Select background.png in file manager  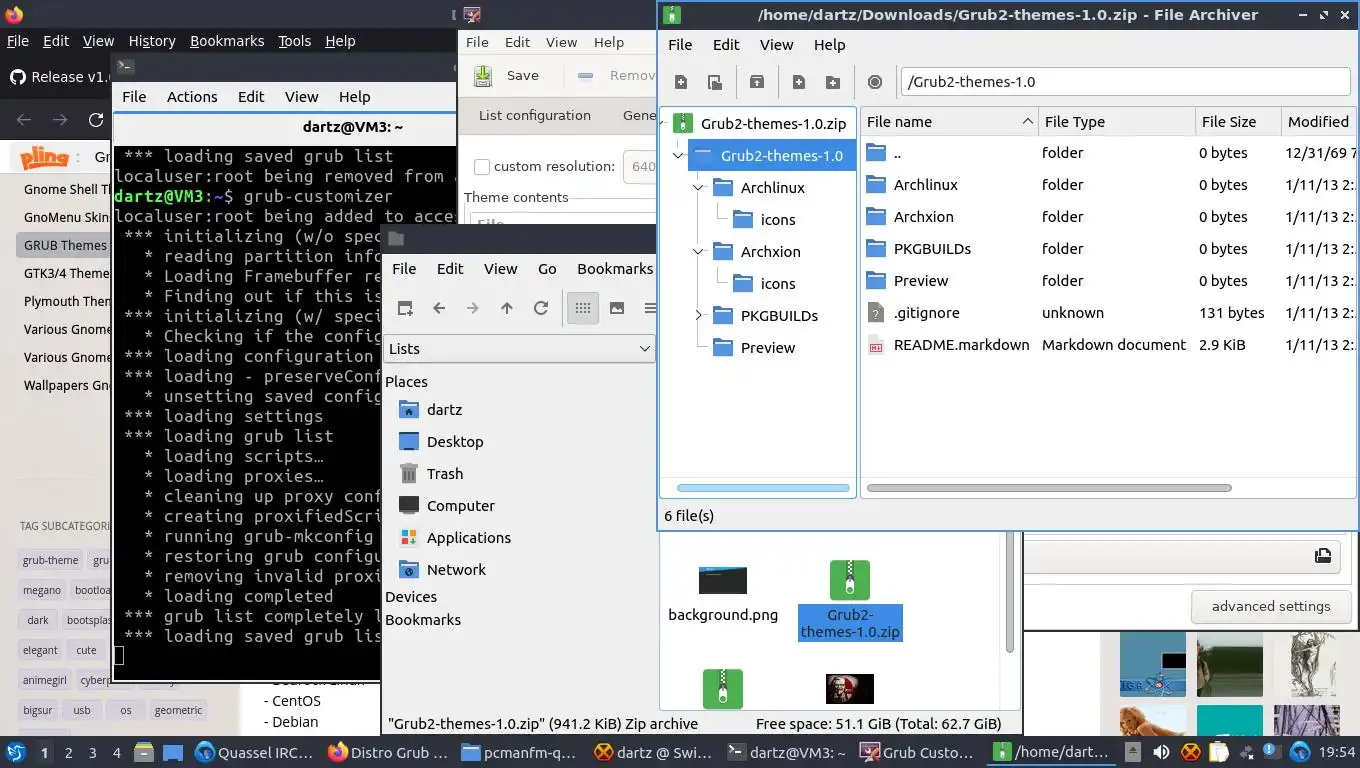tap(723, 595)
